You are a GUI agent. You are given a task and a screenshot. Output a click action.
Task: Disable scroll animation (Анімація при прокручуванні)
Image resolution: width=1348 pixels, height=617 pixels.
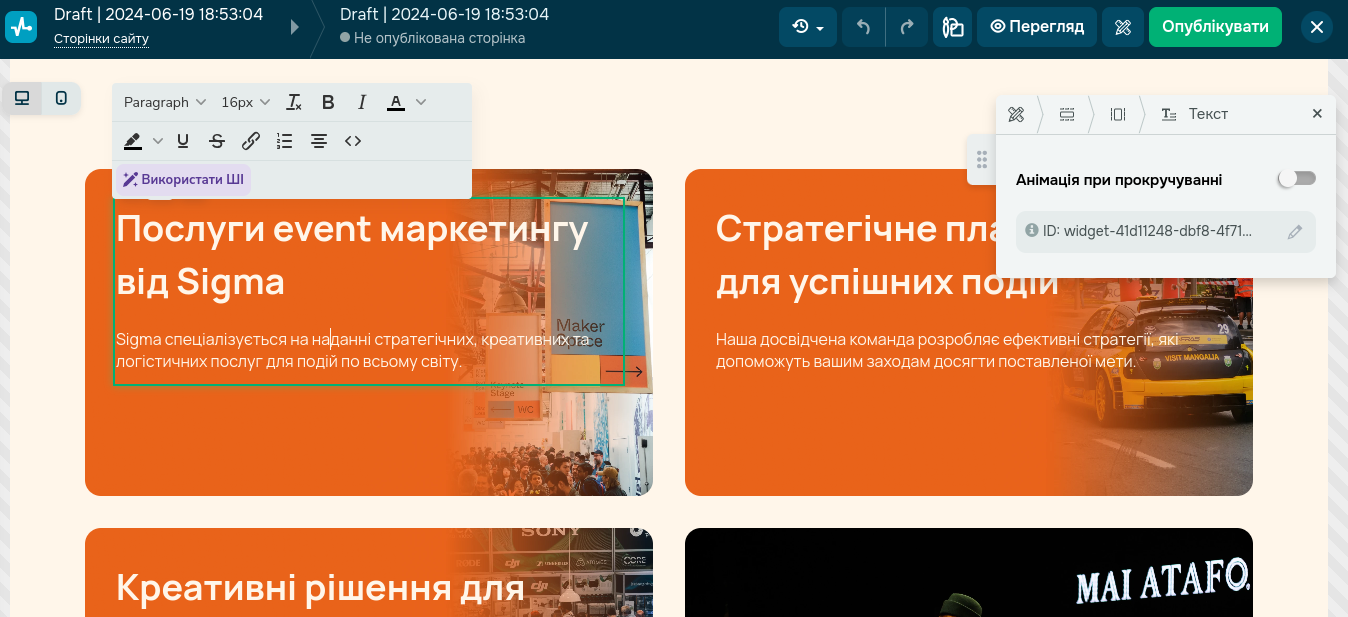click(x=1296, y=178)
